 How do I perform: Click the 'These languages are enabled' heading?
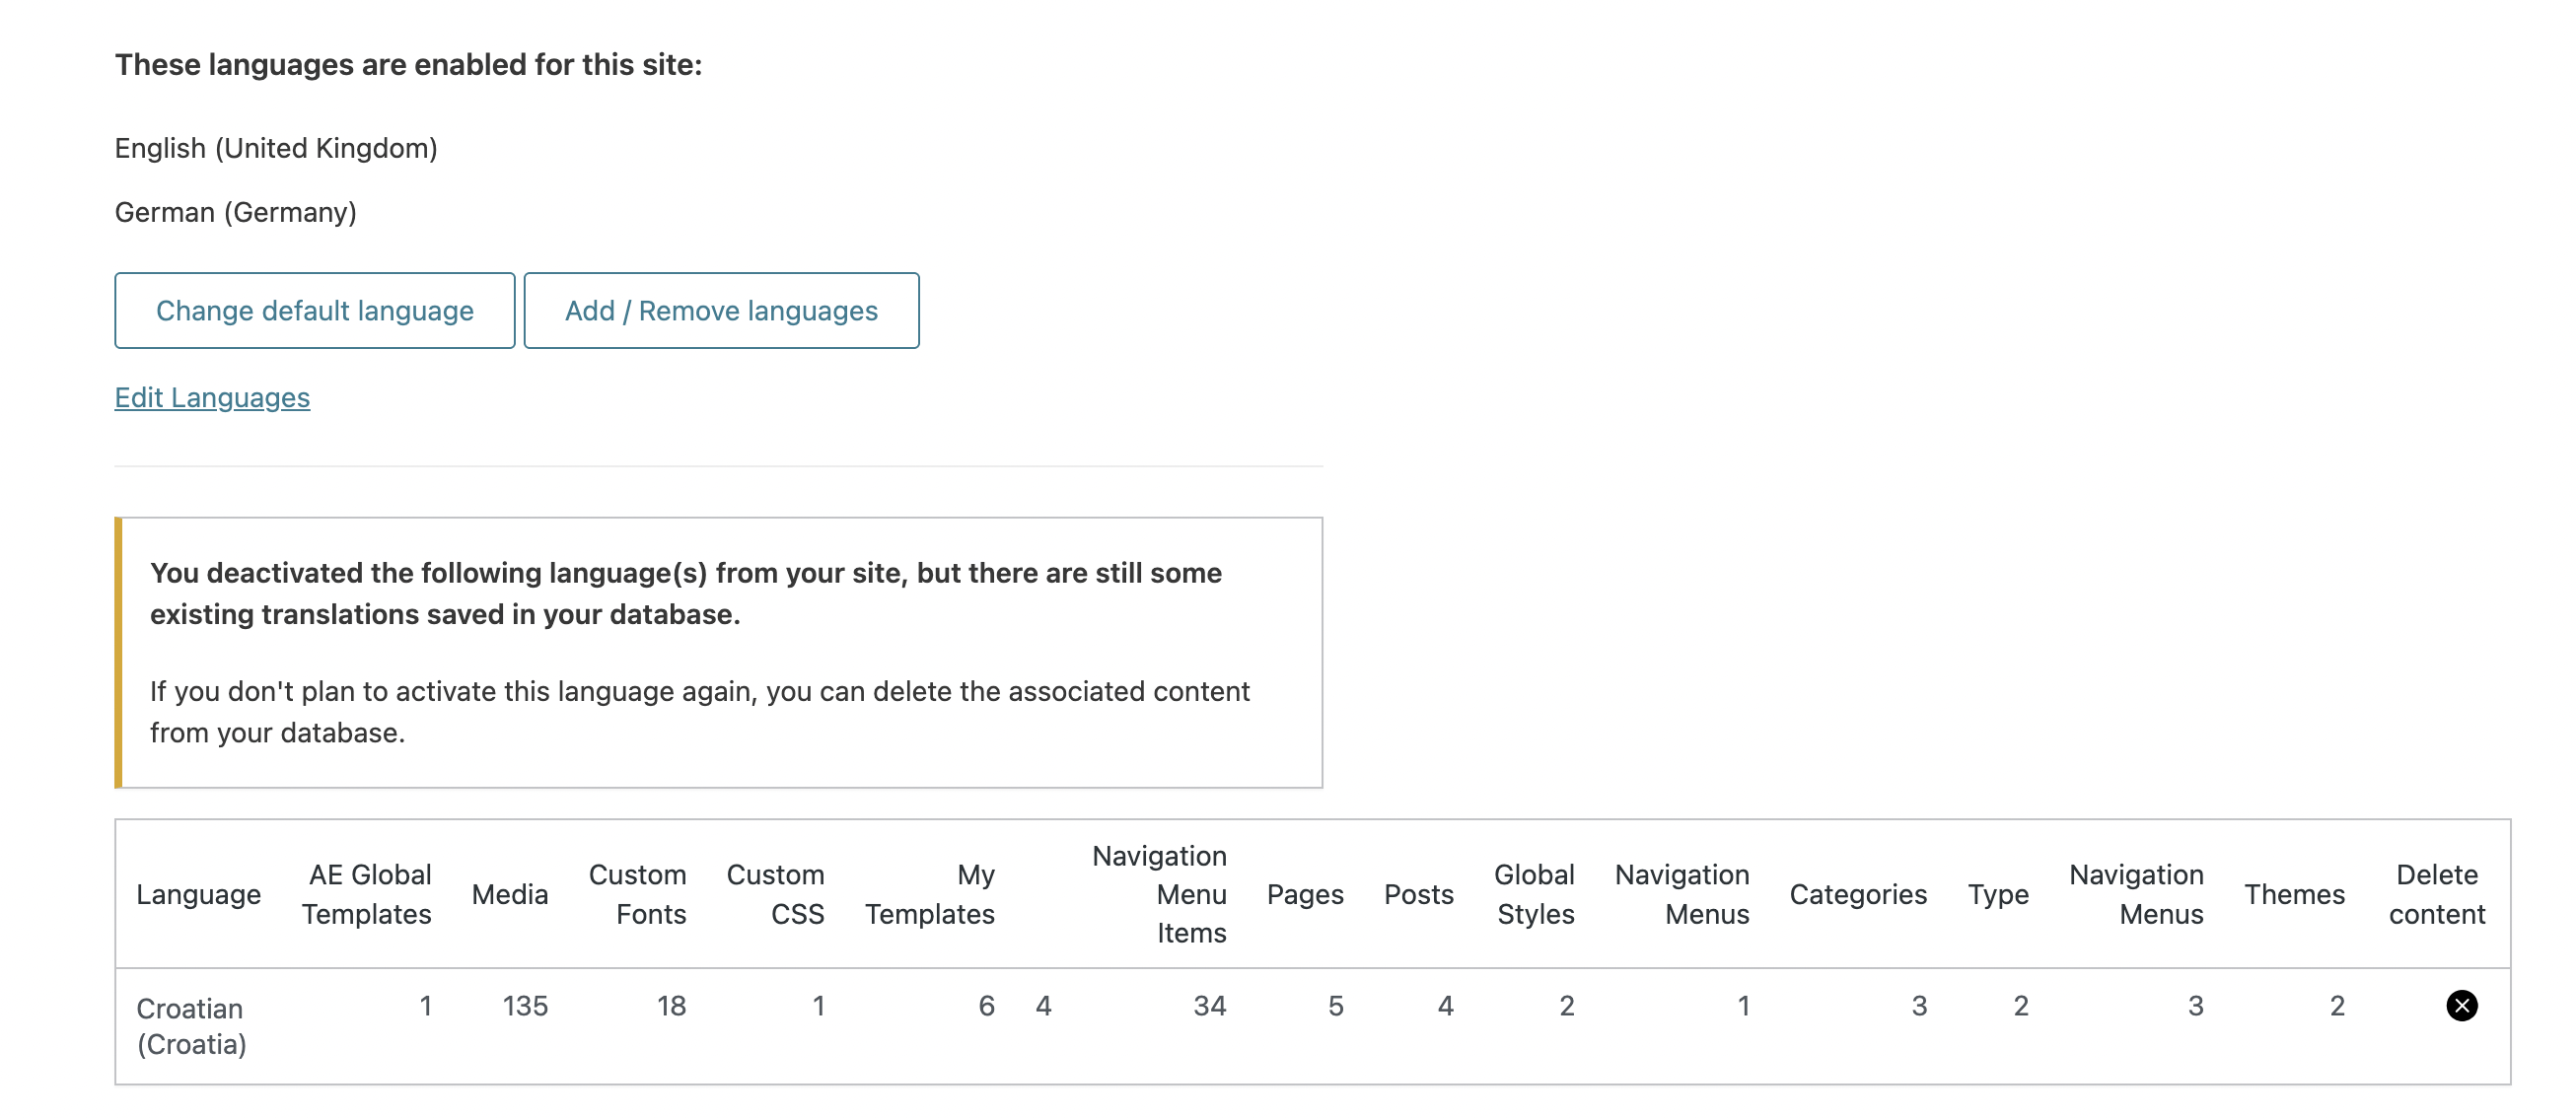(x=408, y=65)
